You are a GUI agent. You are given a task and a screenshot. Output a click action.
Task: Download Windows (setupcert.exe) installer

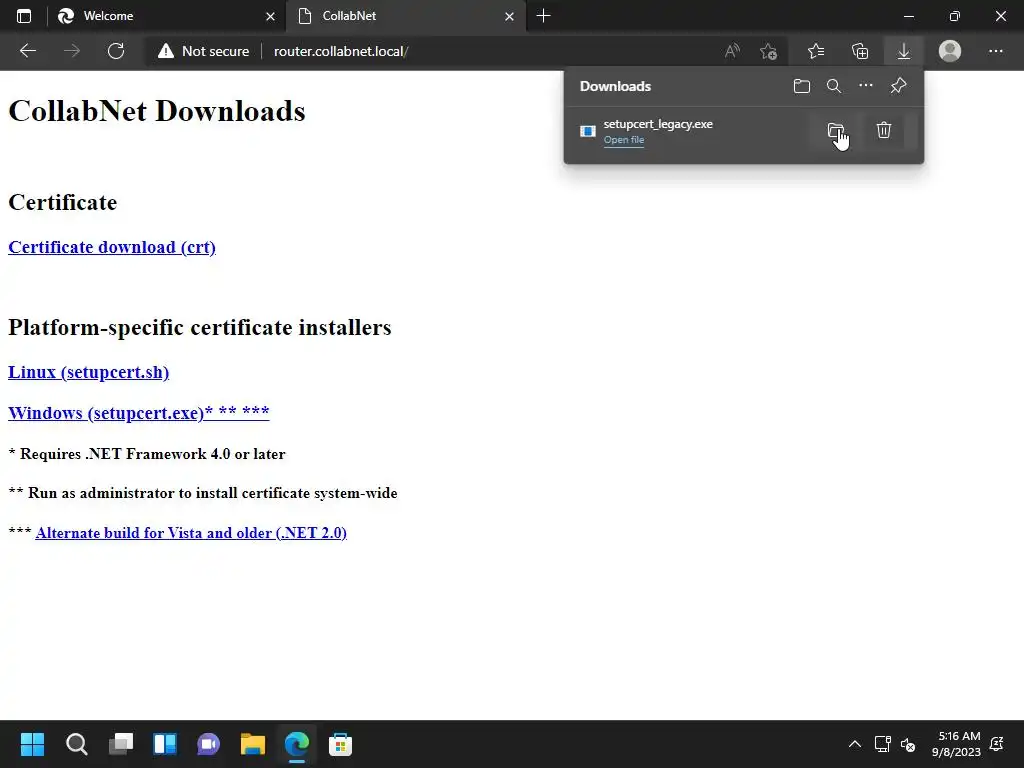click(138, 413)
